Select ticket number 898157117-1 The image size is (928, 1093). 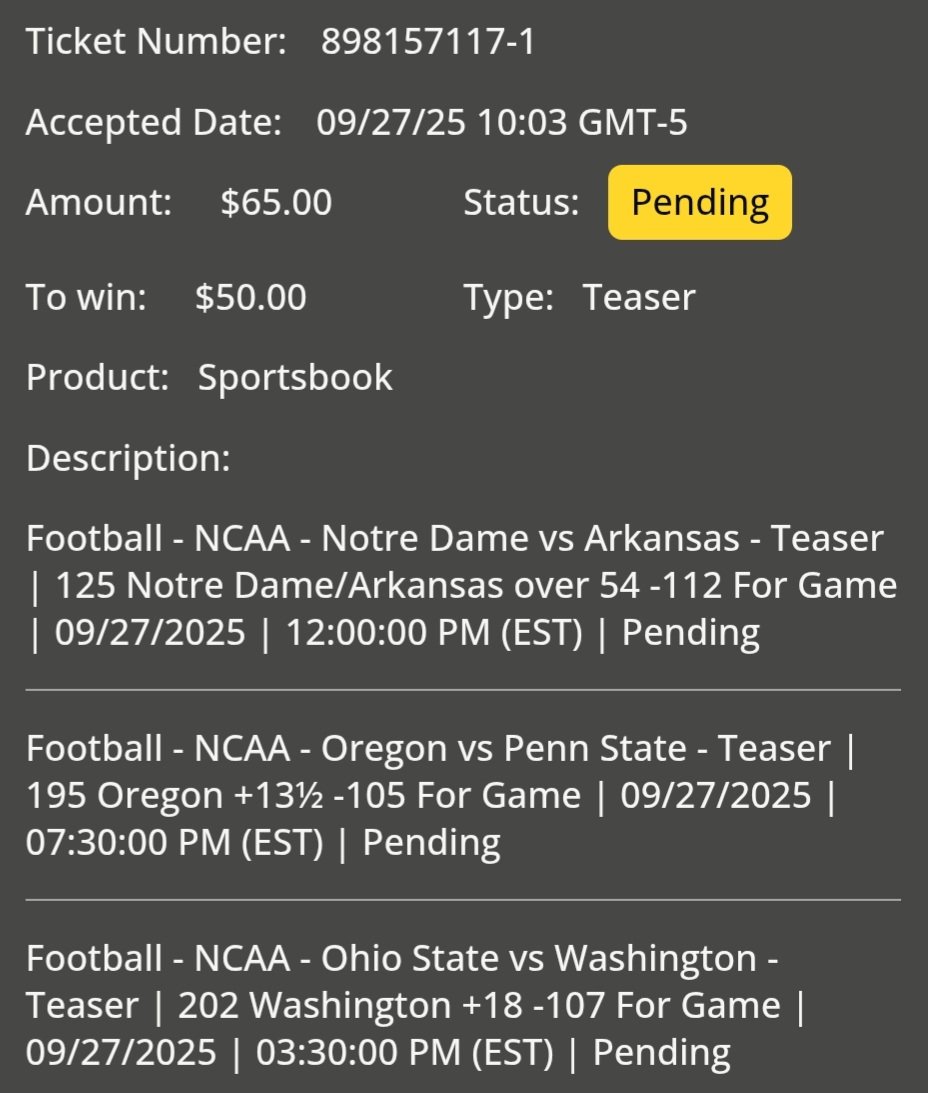coord(427,41)
